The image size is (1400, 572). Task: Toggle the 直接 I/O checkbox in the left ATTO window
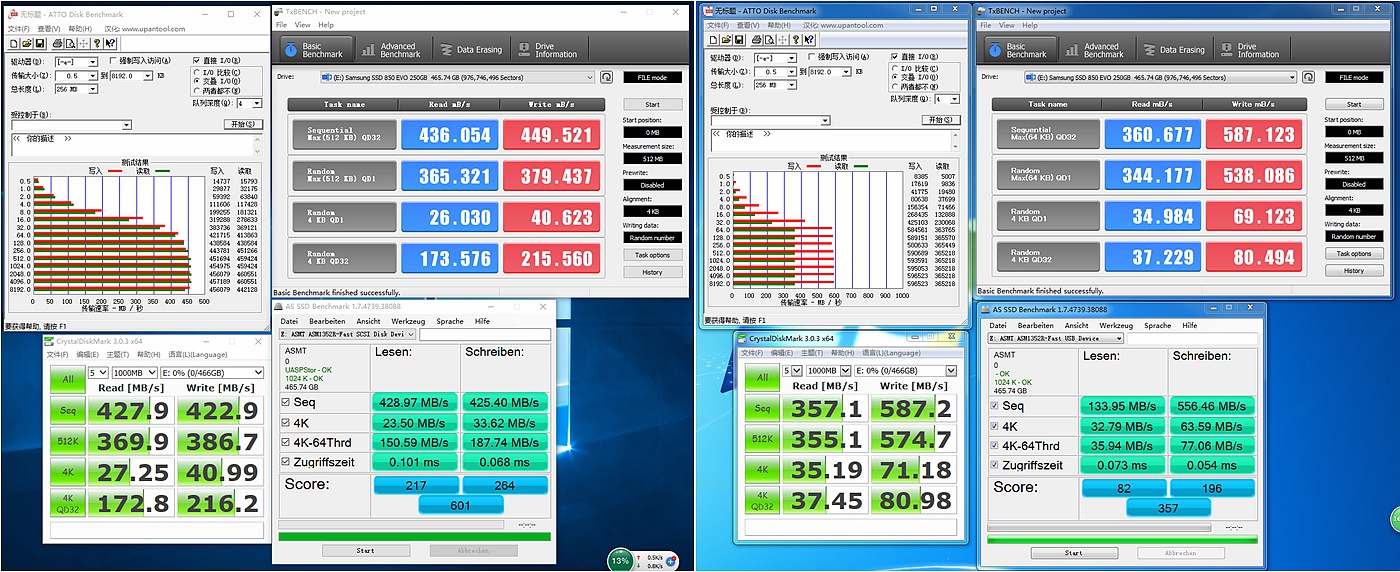coord(197,60)
